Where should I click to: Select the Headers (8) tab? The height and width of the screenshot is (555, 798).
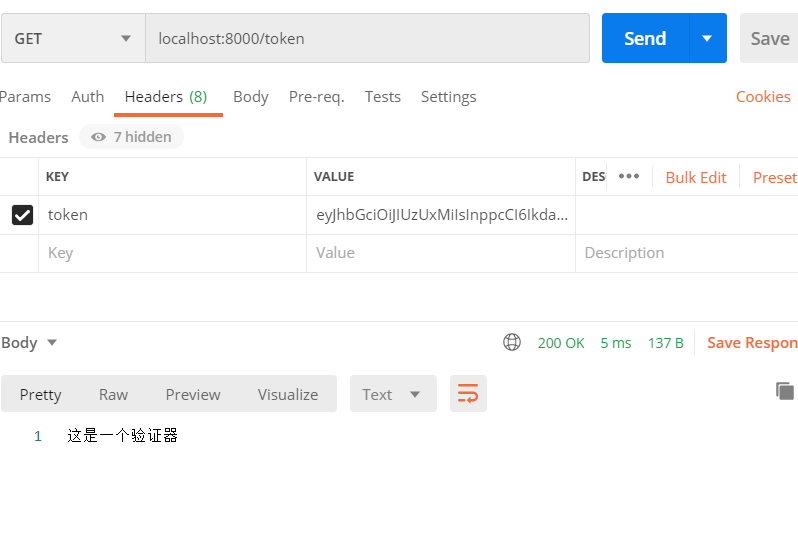click(166, 97)
